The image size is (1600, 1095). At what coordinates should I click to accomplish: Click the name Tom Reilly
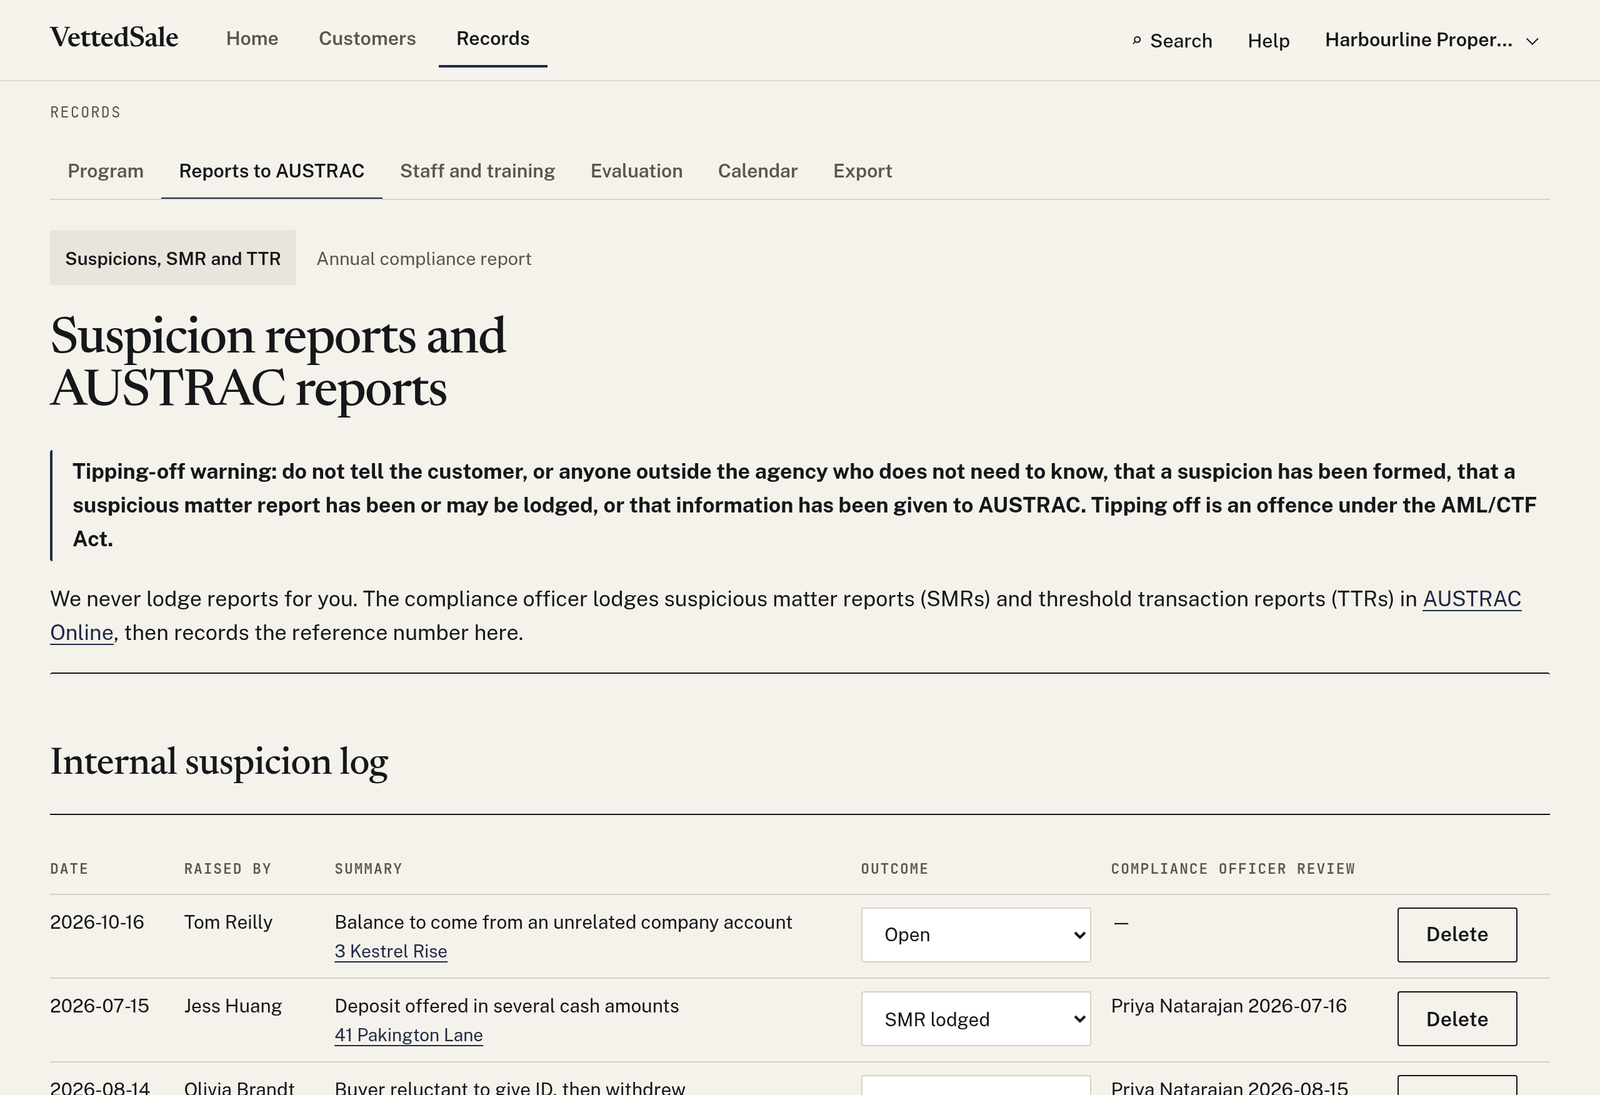click(228, 922)
